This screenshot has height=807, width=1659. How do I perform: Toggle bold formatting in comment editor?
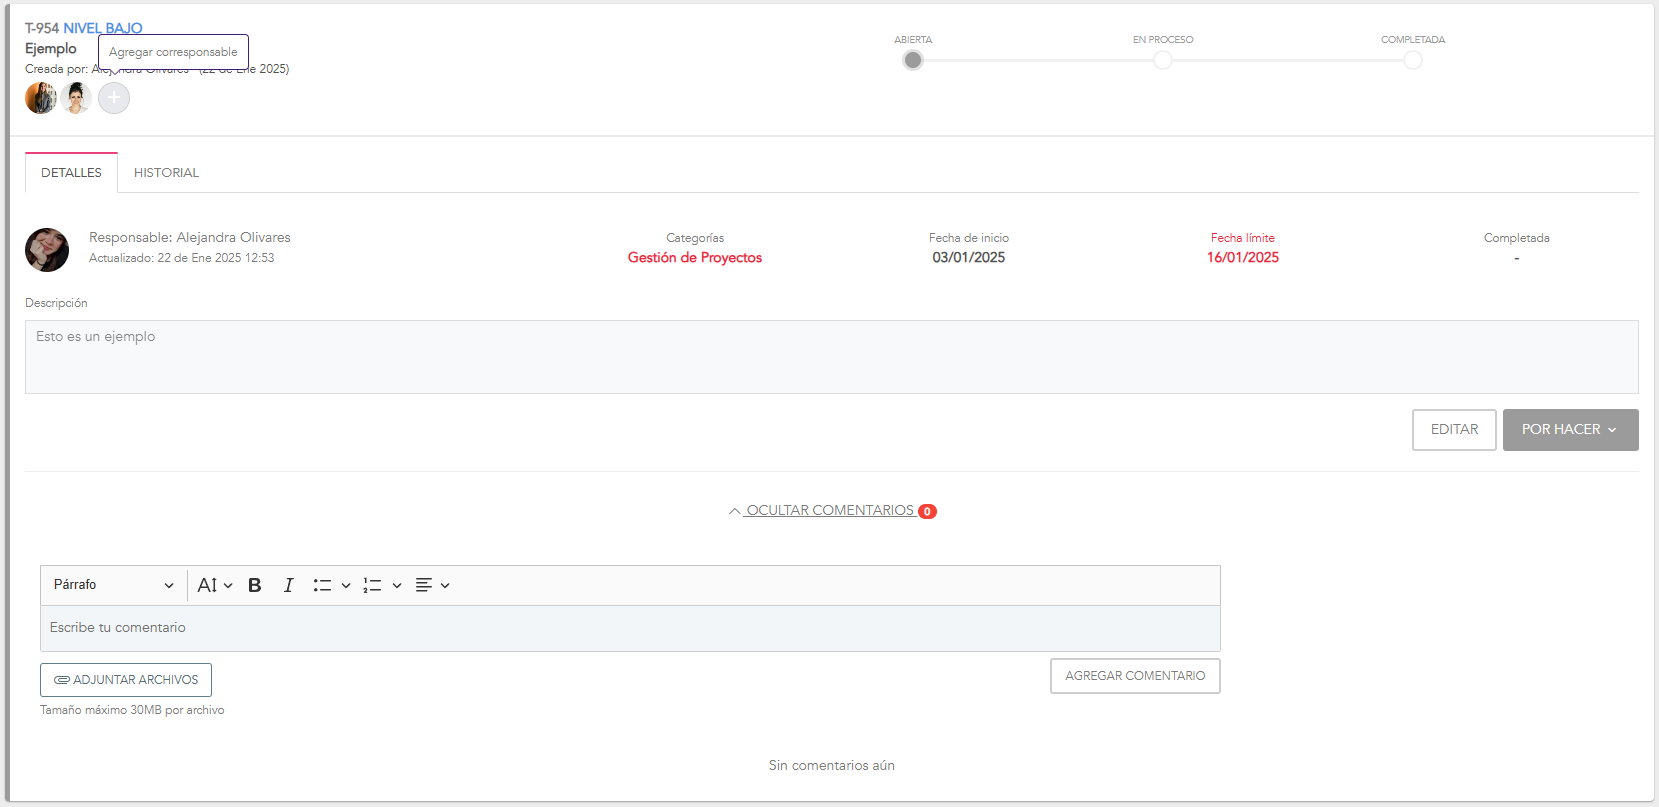tap(255, 585)
